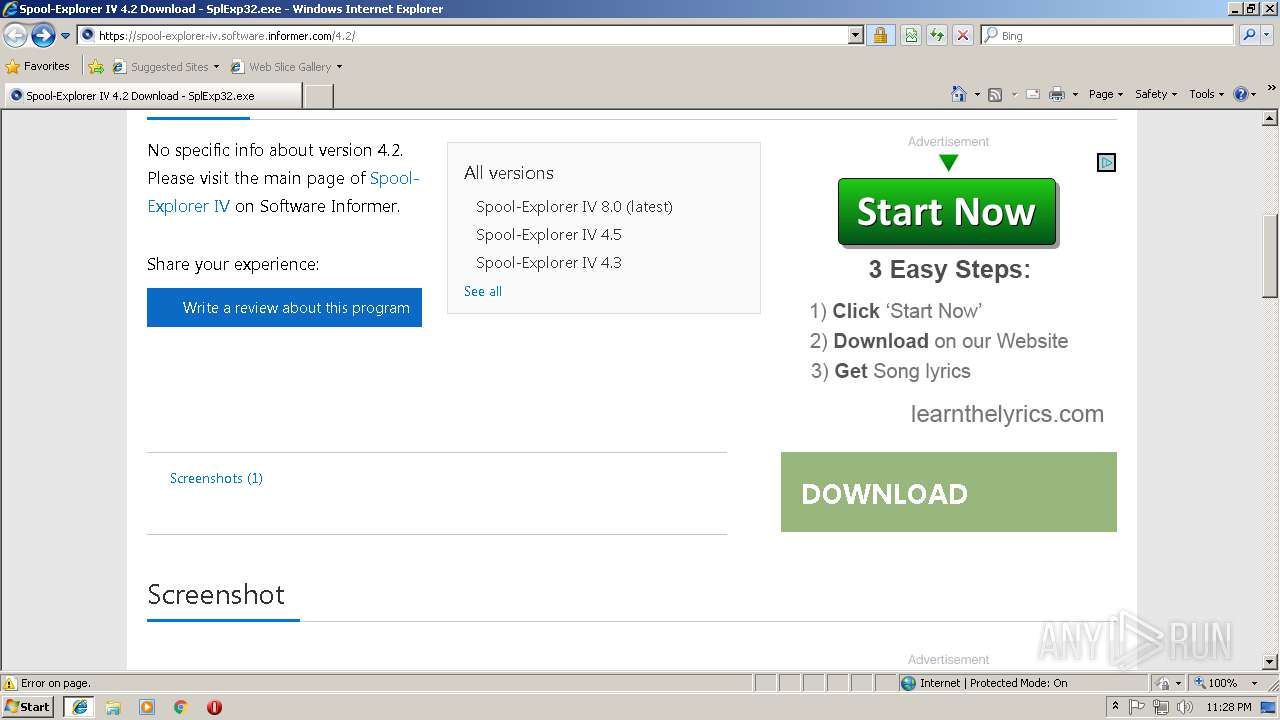Open Spool-Explorer IV 4.5 version
This screenshot has height=720, width=1280.
(x=549, y=235)
